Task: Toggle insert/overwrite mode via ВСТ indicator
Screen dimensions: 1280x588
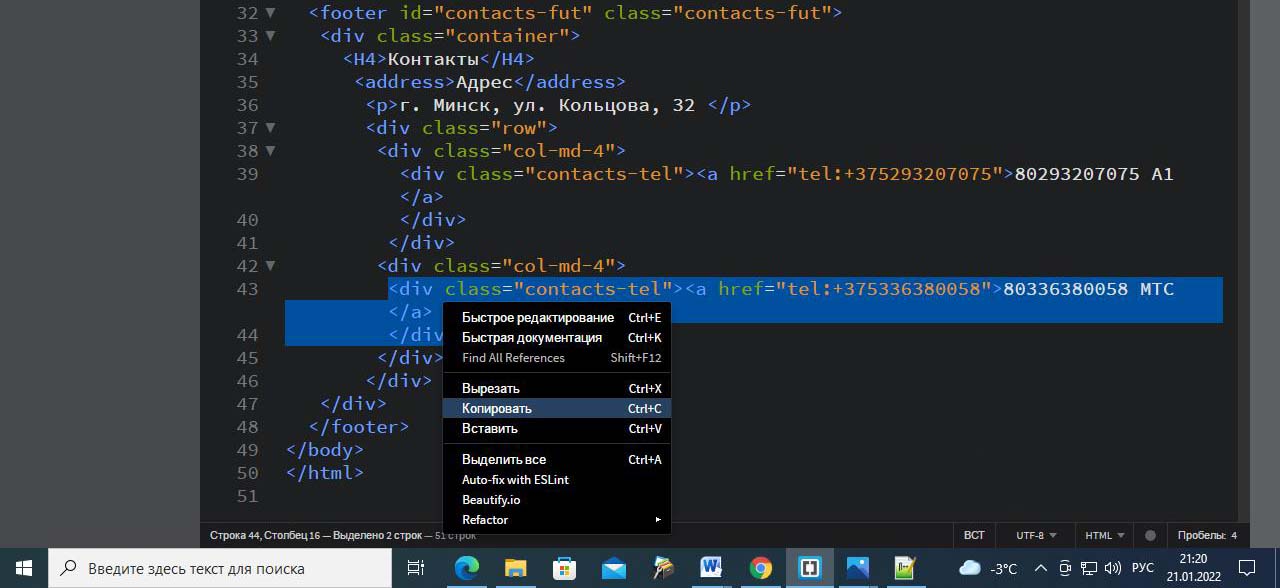Action: 974,536
